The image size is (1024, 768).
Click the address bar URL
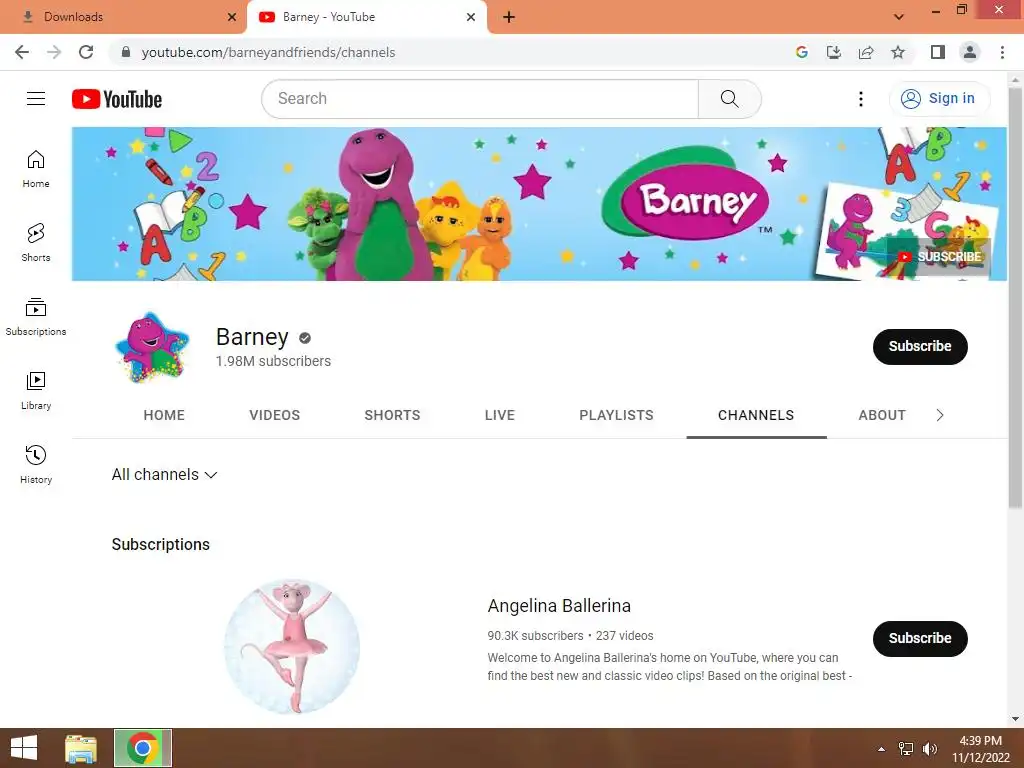268,52
